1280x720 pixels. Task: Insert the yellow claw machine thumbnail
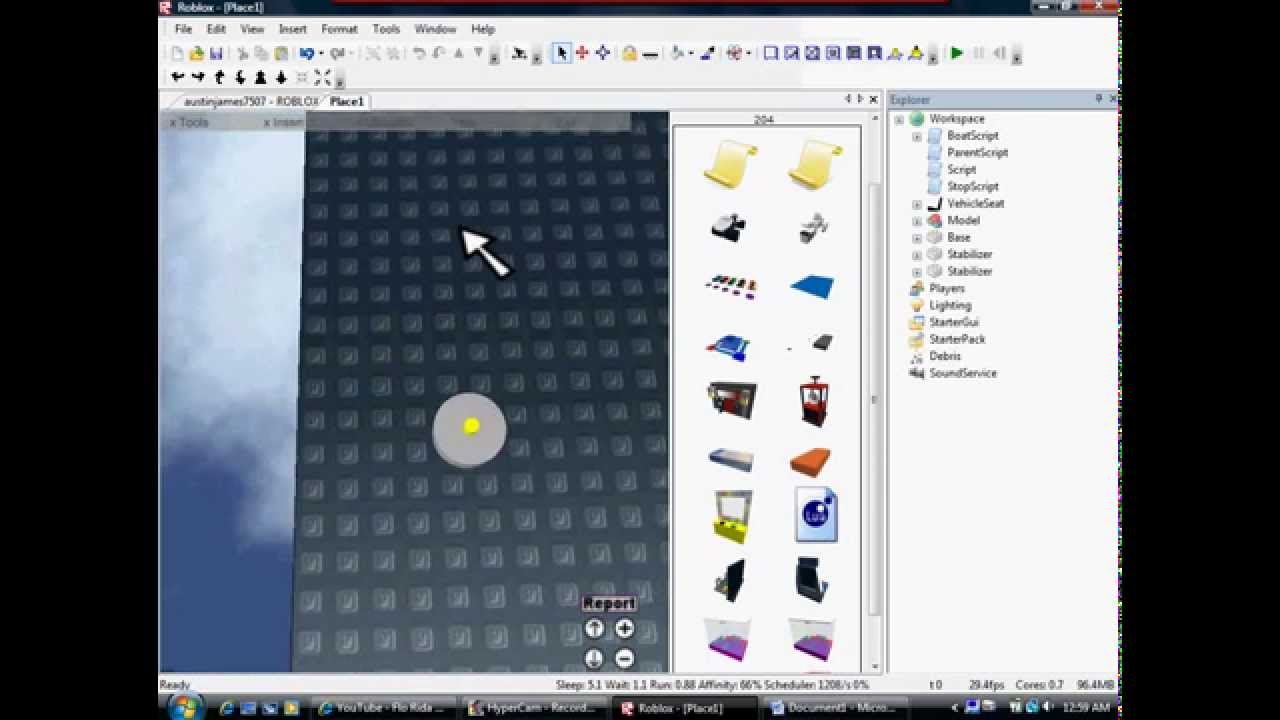[x=732, y=517]
